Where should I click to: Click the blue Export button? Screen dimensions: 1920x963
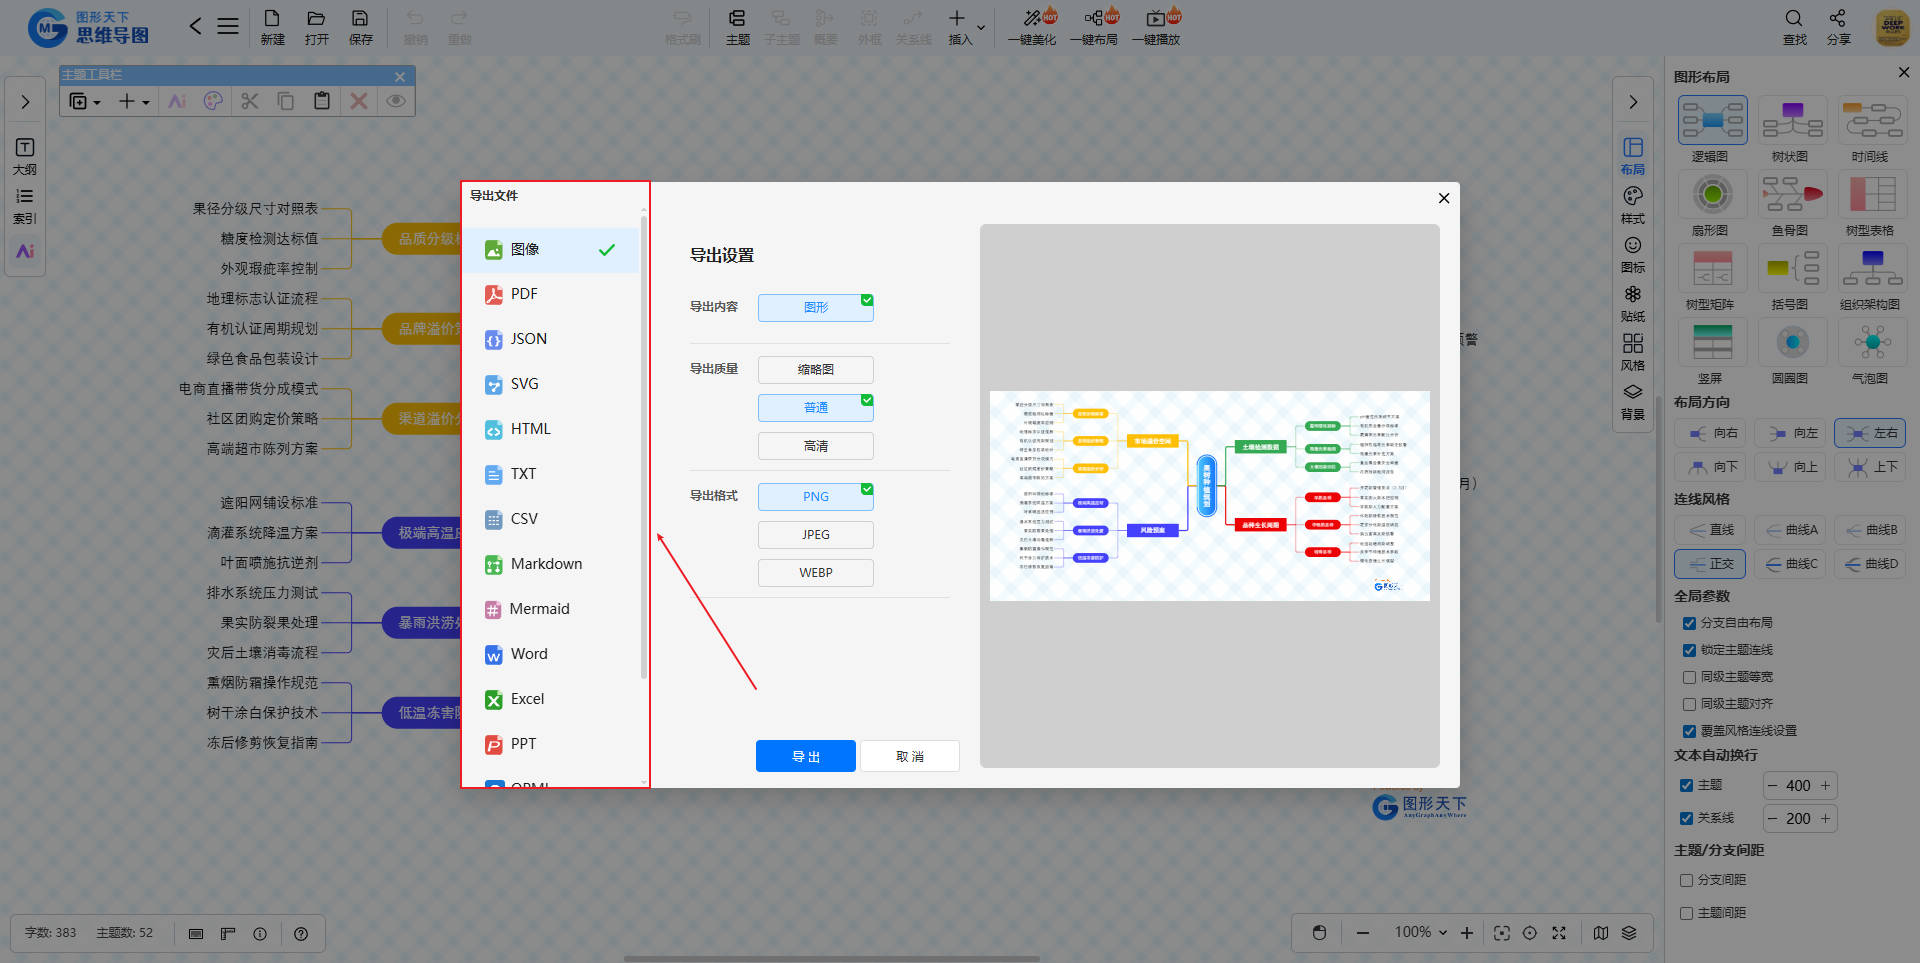[805, 756]
